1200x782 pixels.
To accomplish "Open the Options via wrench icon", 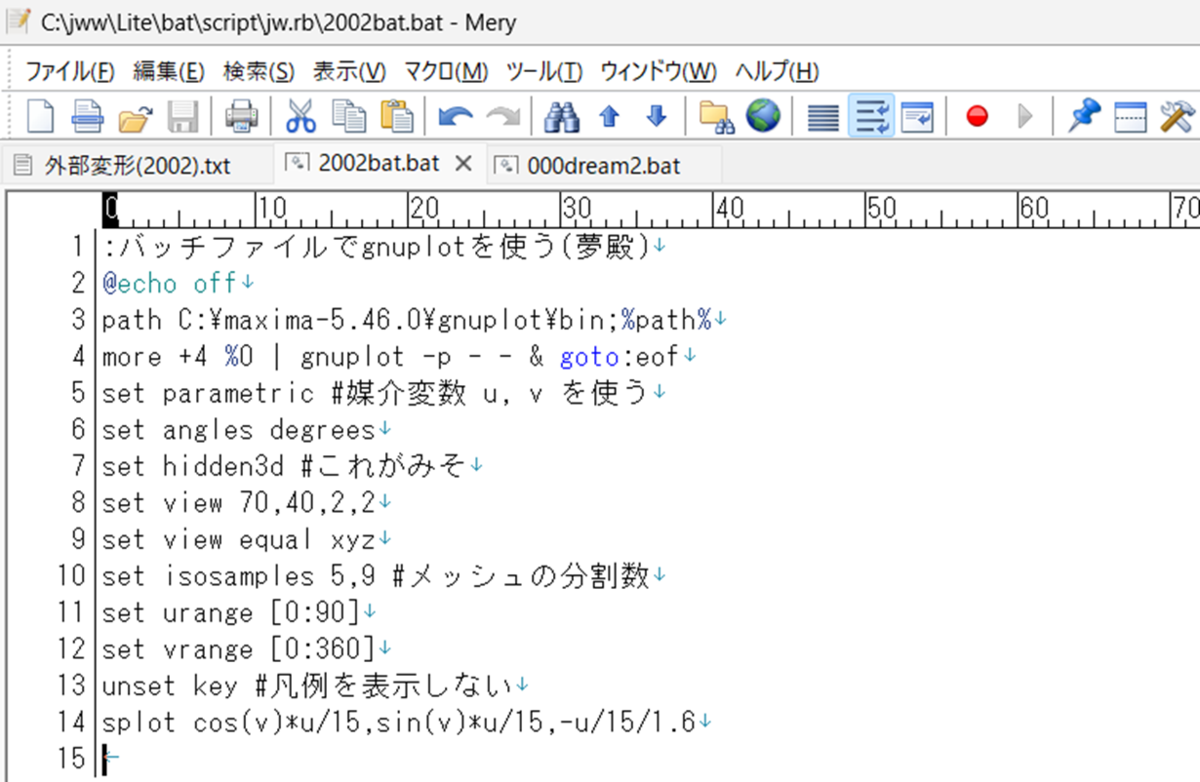I will point(1176,115).
